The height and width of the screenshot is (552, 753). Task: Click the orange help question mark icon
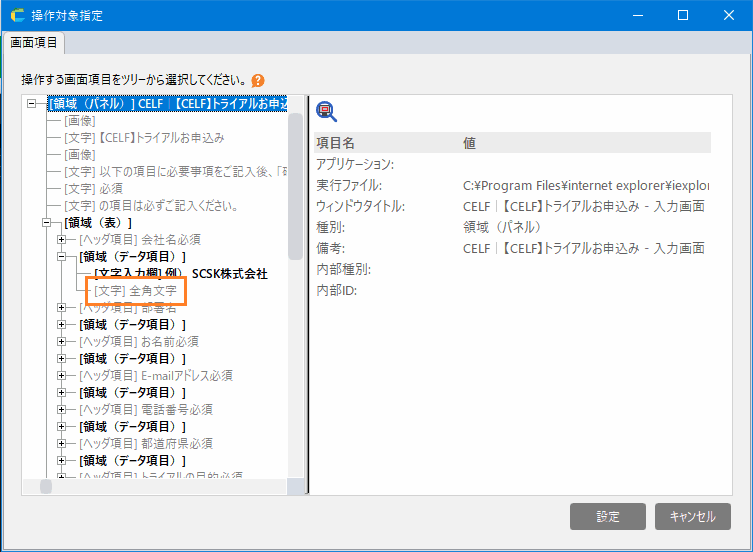(x=258, y=80)
